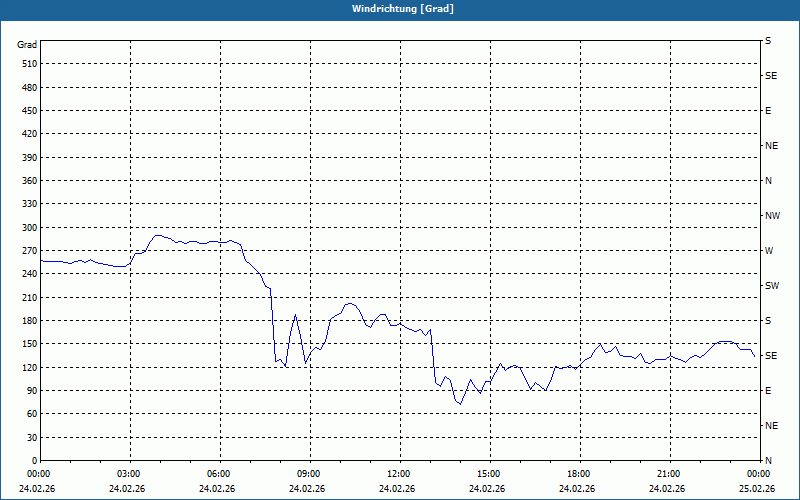The image size is (800, 500).
Task: Select the 18:00 time marker
Action: [x=577, y=474]
